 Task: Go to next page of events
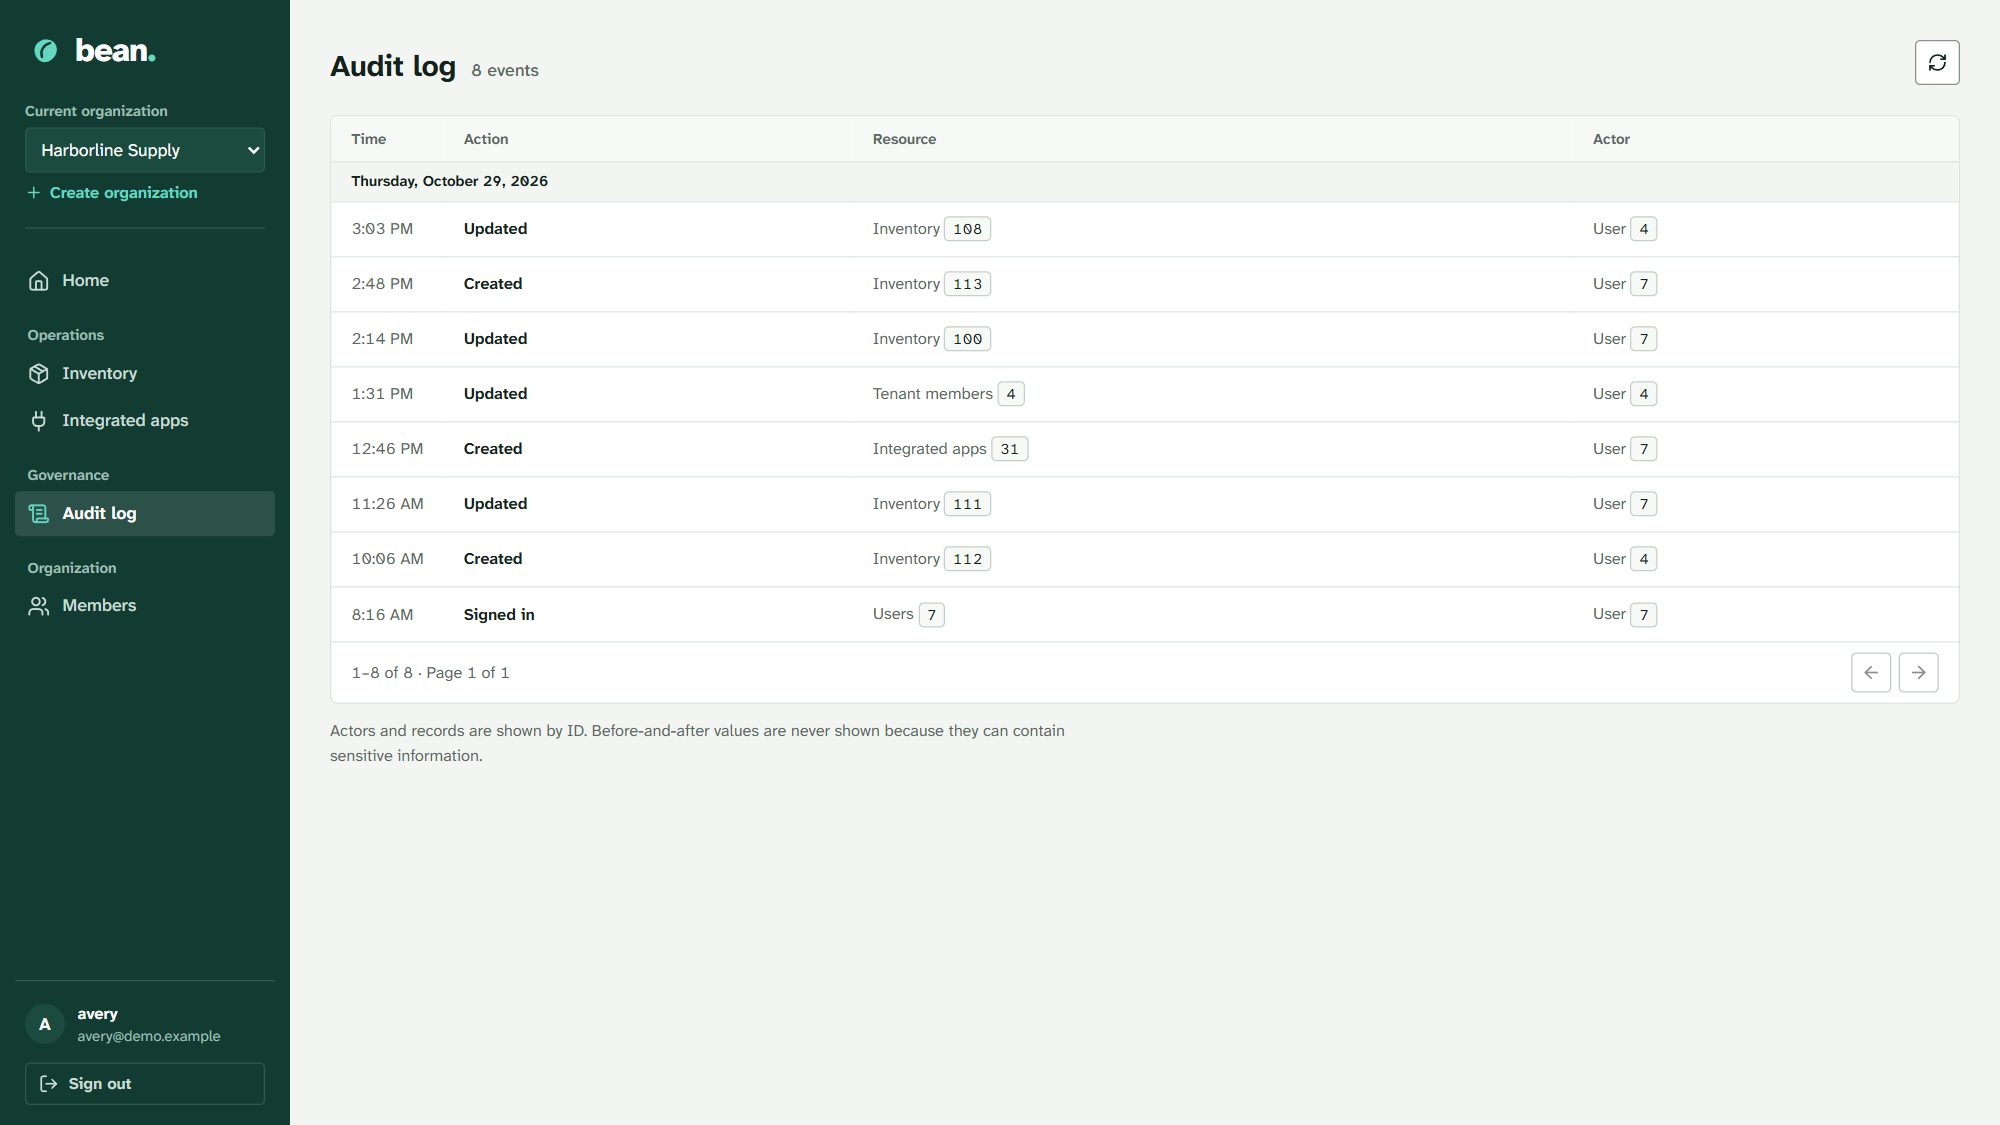[1919, 673]
